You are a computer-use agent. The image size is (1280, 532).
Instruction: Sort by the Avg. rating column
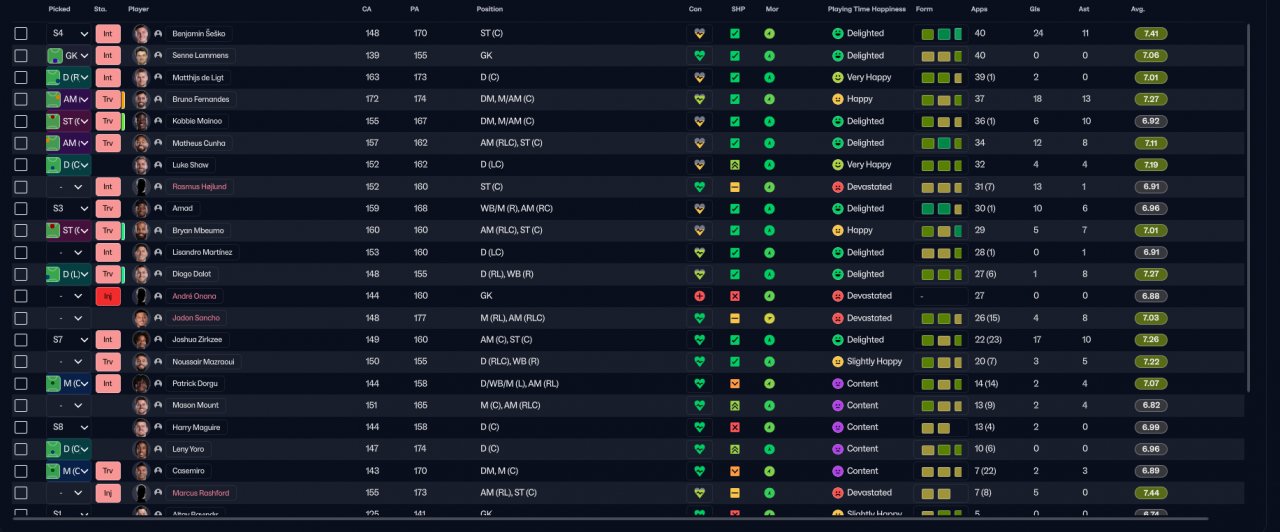[1138, 9]
